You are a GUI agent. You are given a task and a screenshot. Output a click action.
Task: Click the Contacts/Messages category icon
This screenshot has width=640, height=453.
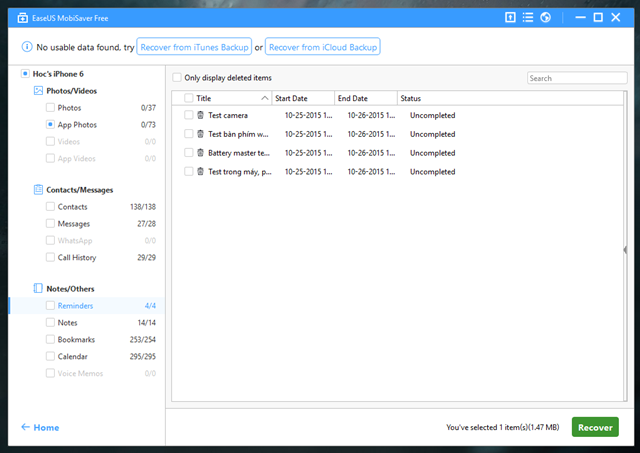pyautogui.click(x=38, y=189)
